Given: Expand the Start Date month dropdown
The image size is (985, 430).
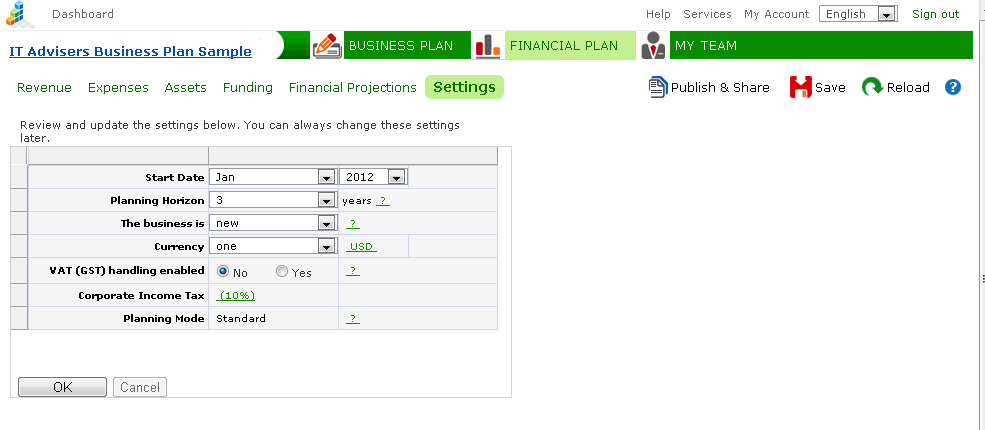Looking at the screenshot, I should point(271,178).
